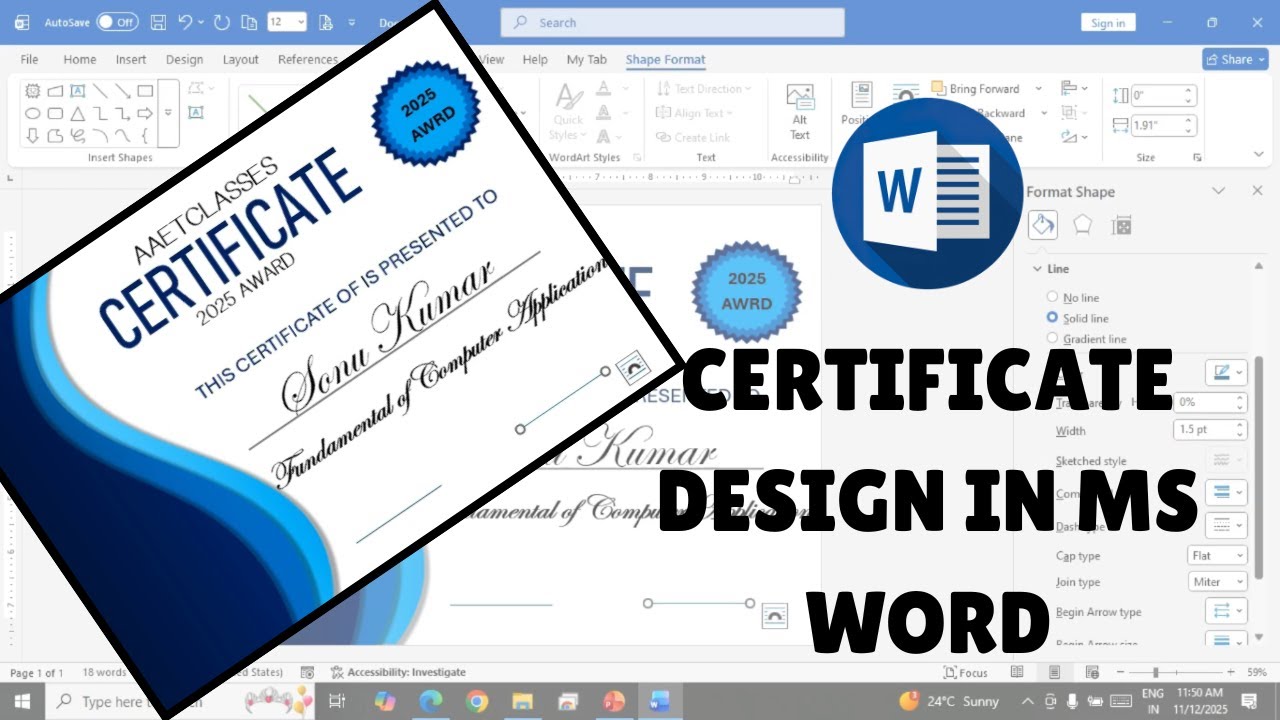Viewport: 1280px width, 720px height.
Task: Open the Align objects dropdown
Action: [1073, 89]
